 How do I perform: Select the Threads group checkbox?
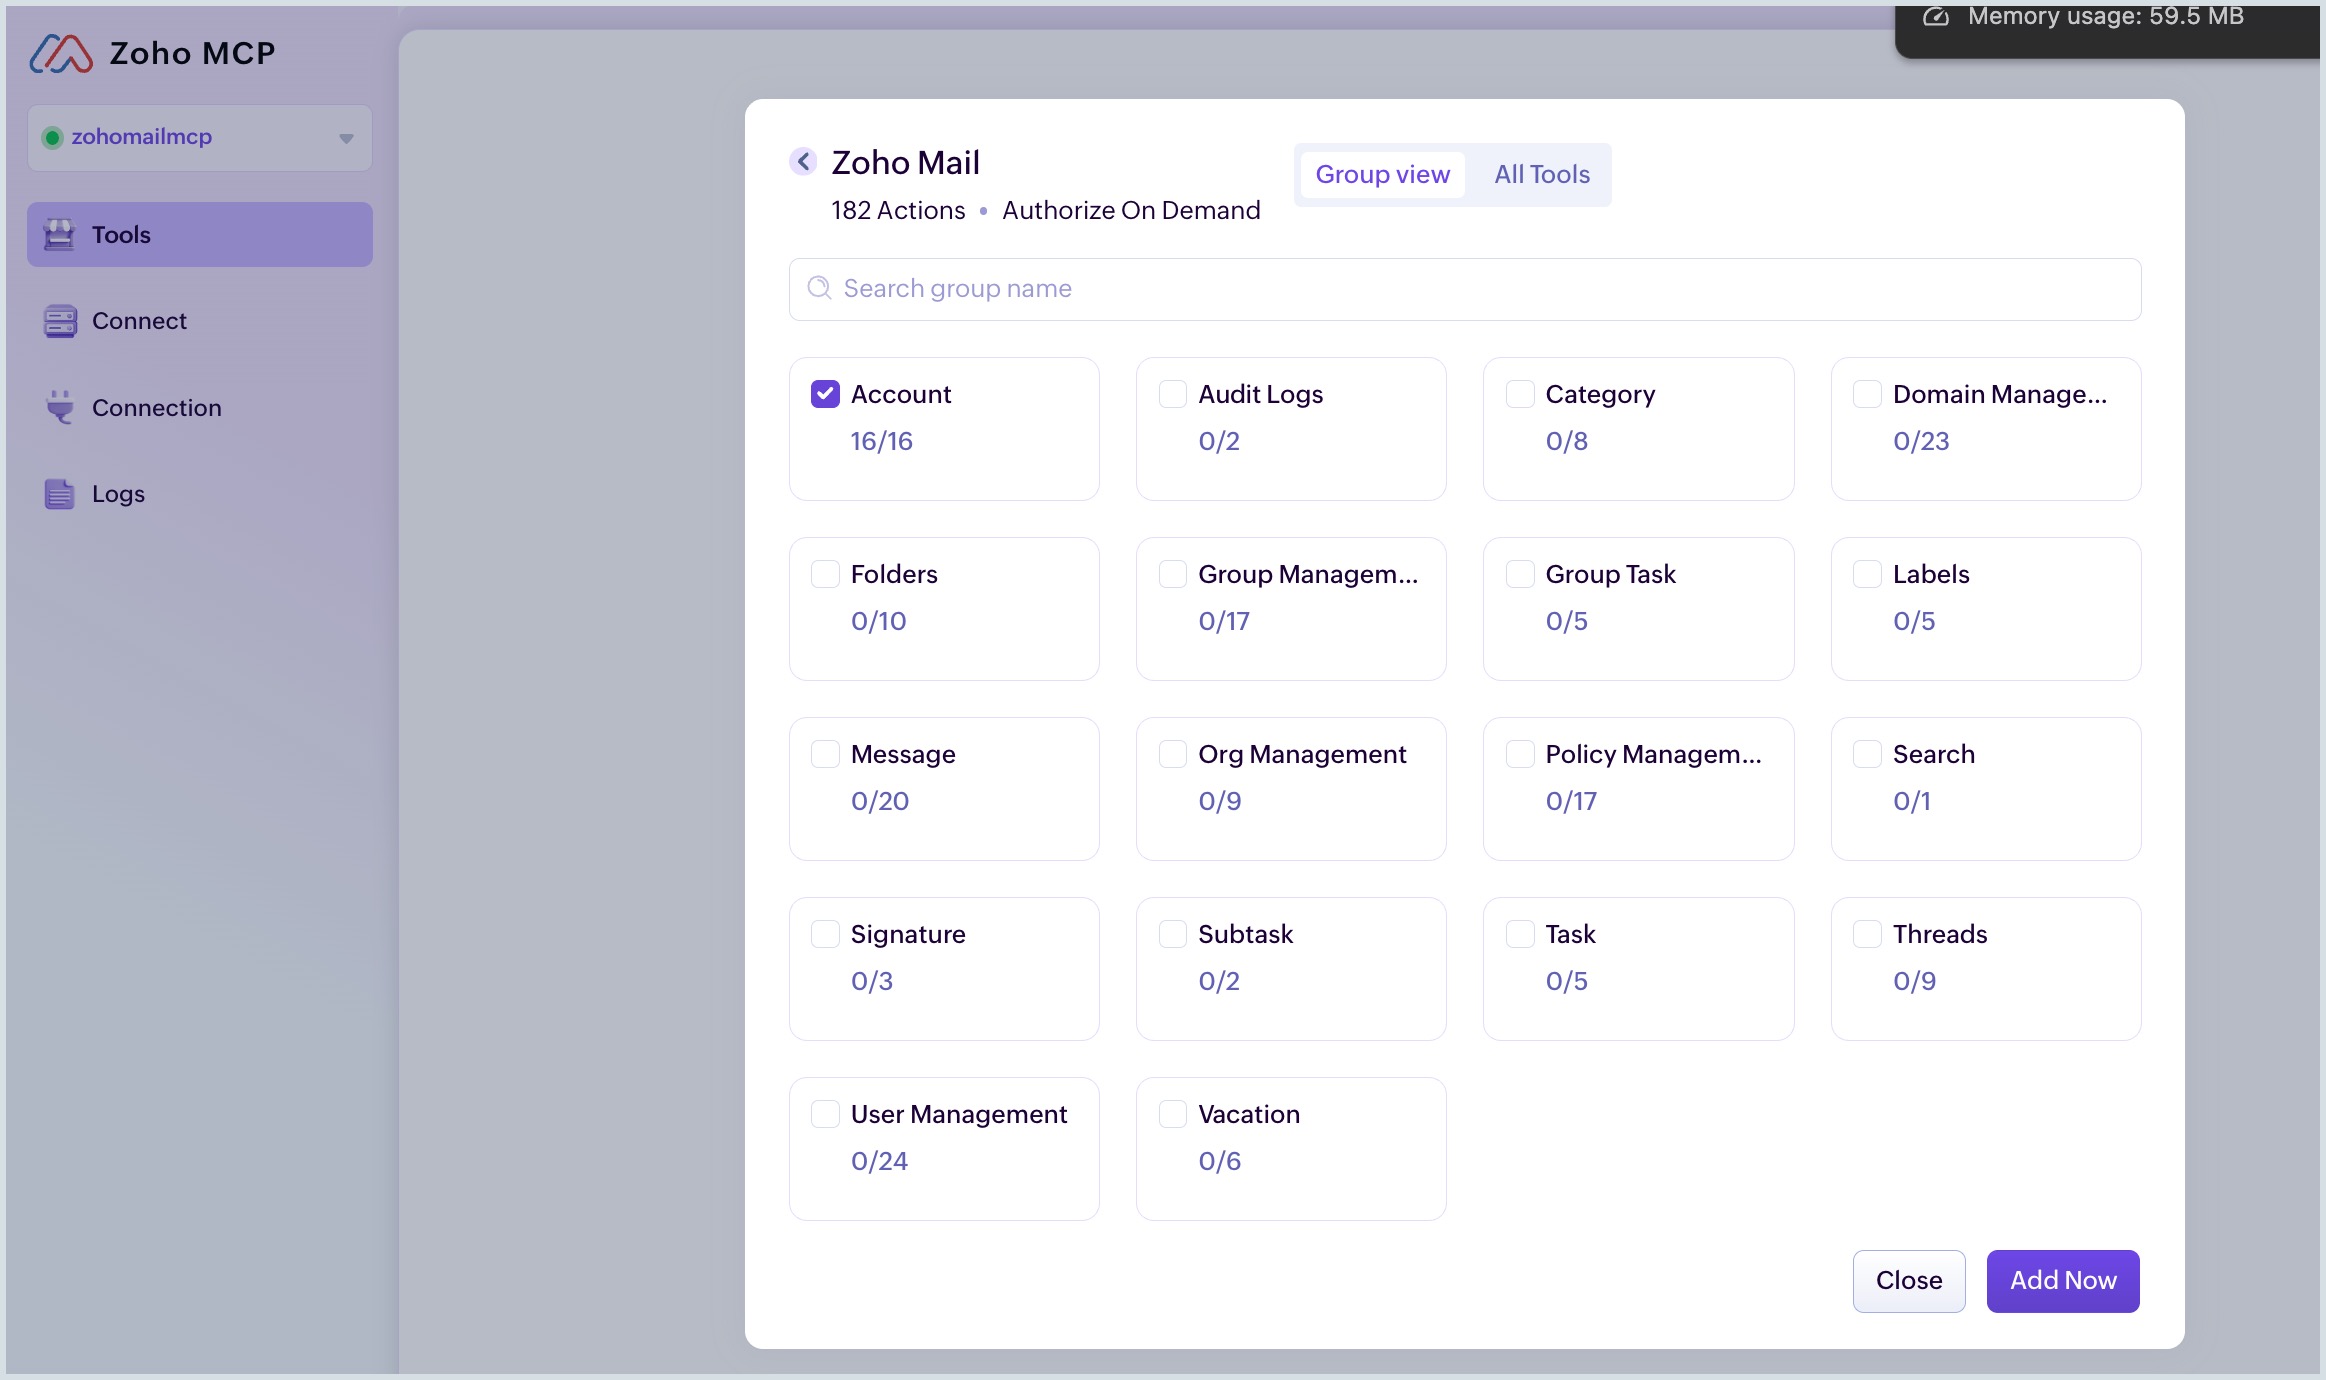click(1867, 934)
